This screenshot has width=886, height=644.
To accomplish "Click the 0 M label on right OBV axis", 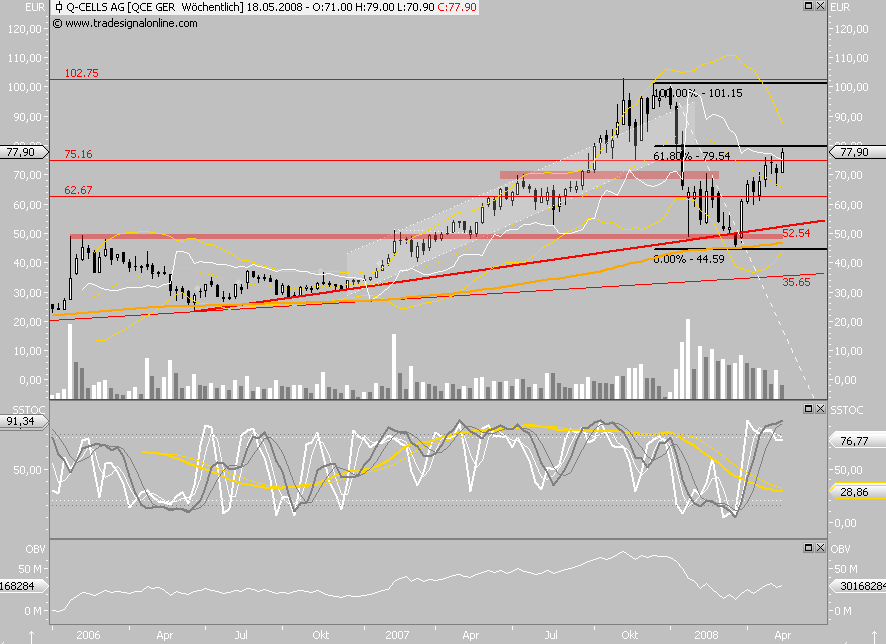I will [x=842, y=611].
